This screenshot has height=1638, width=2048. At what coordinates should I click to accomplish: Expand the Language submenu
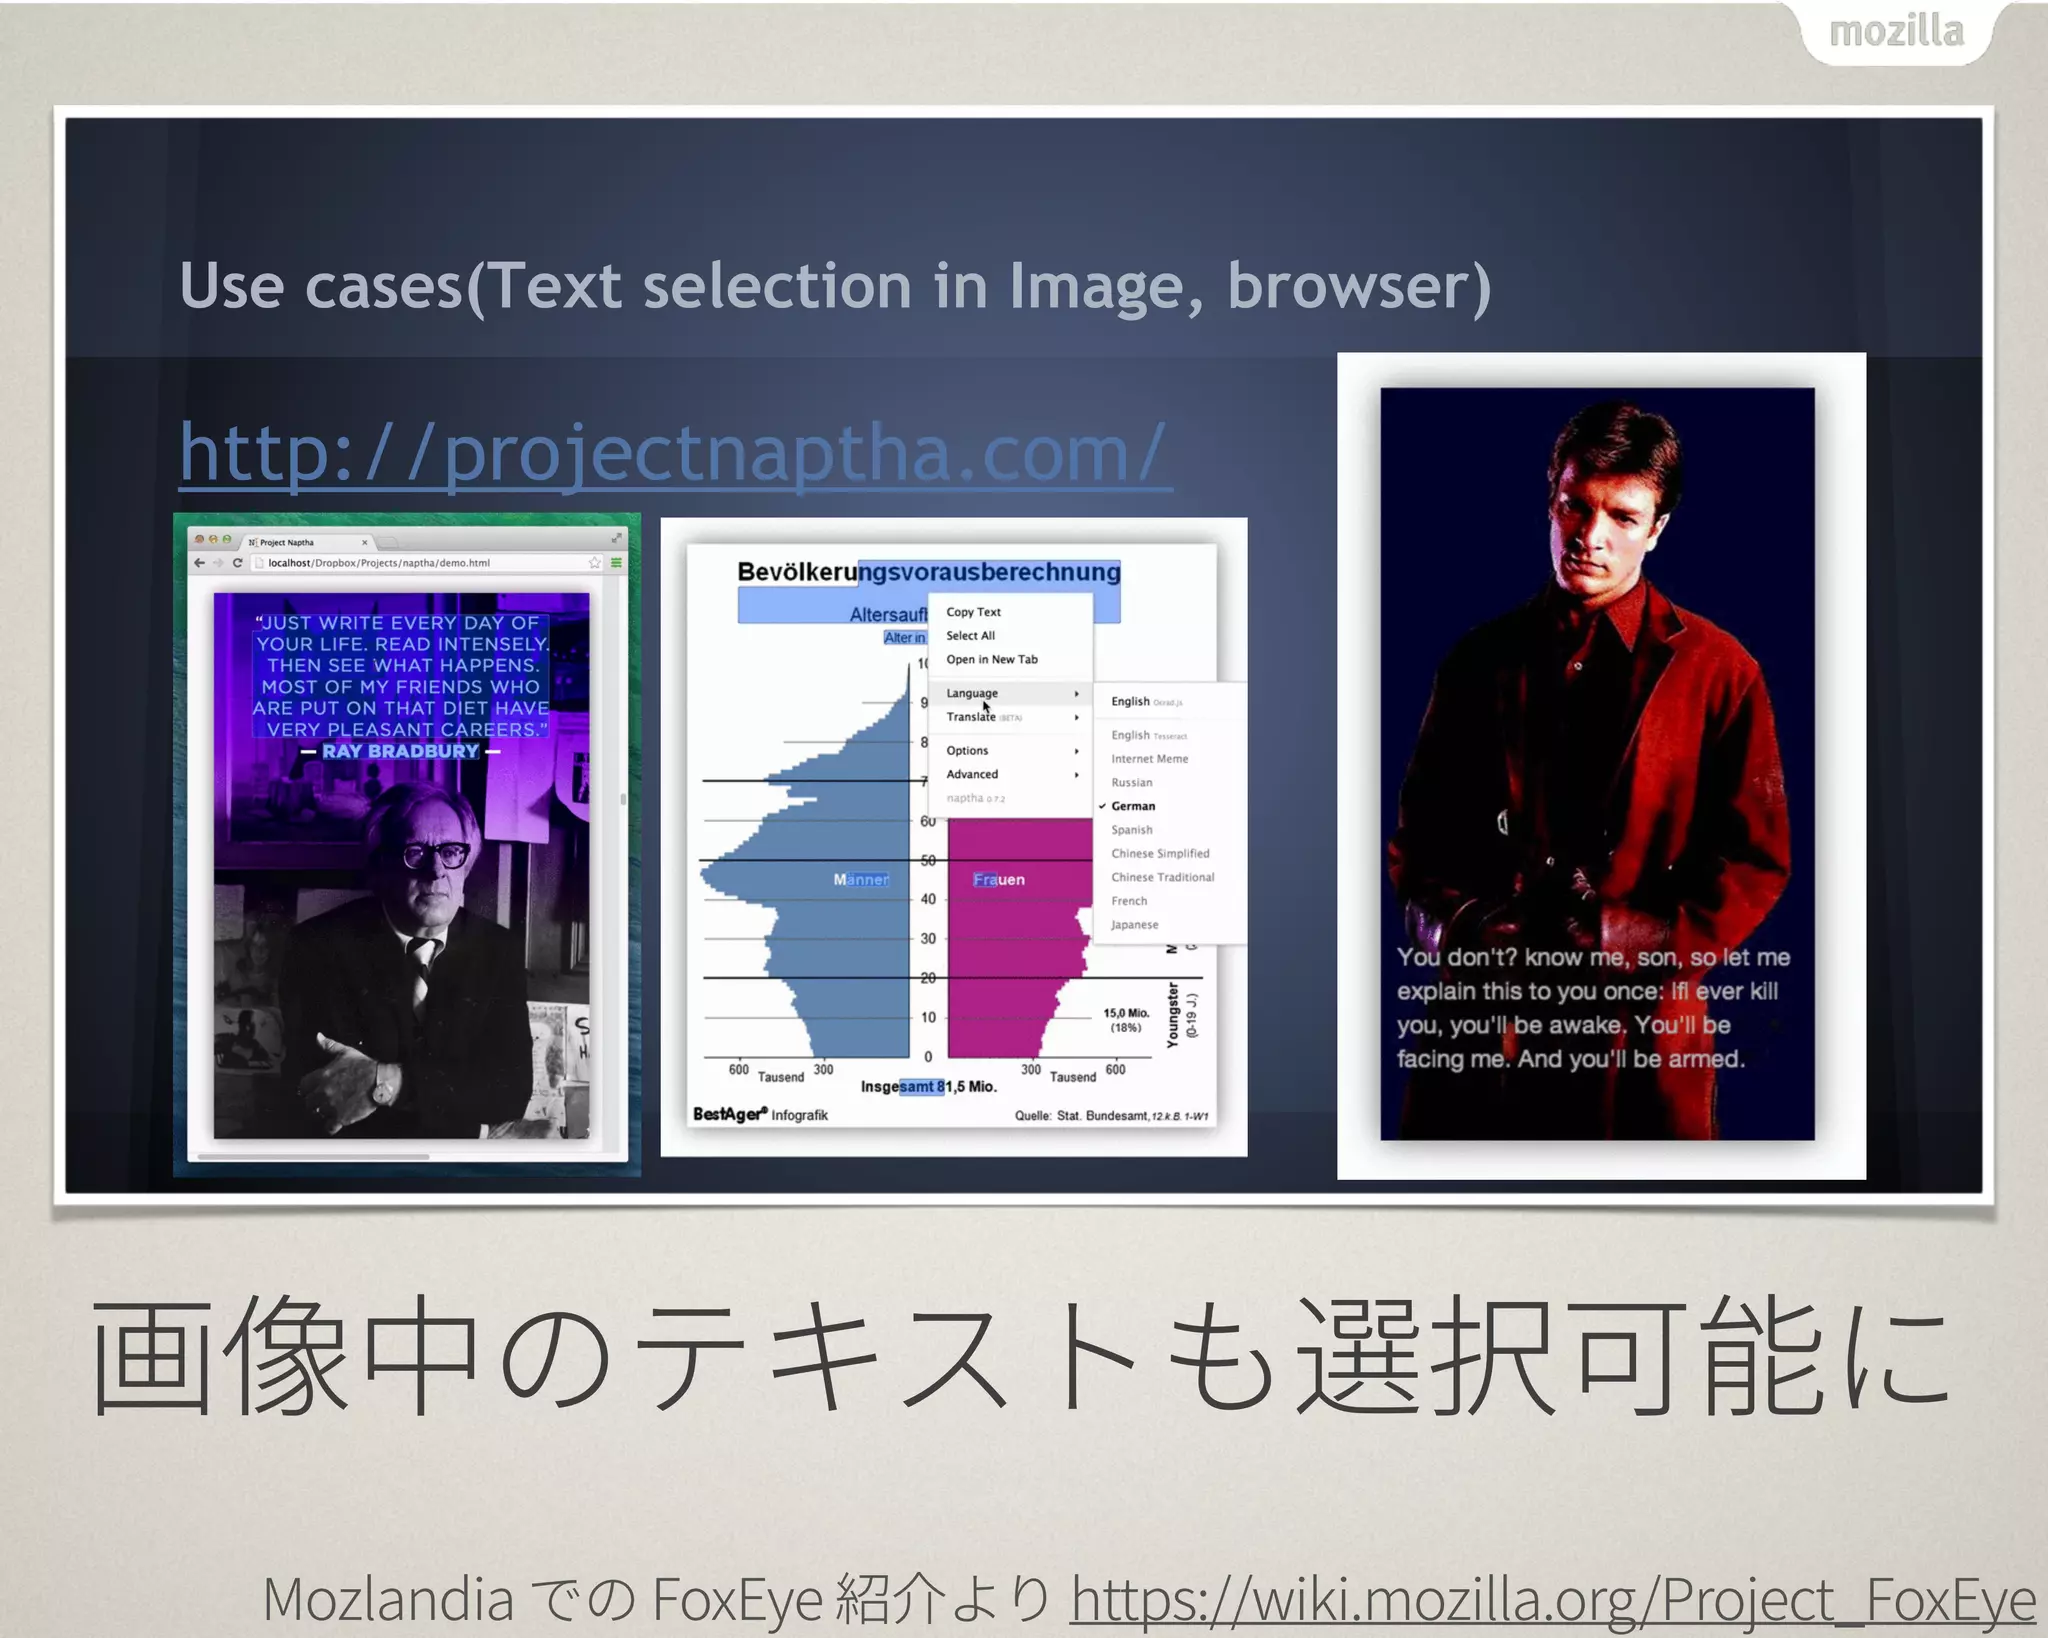(1009, 693)
